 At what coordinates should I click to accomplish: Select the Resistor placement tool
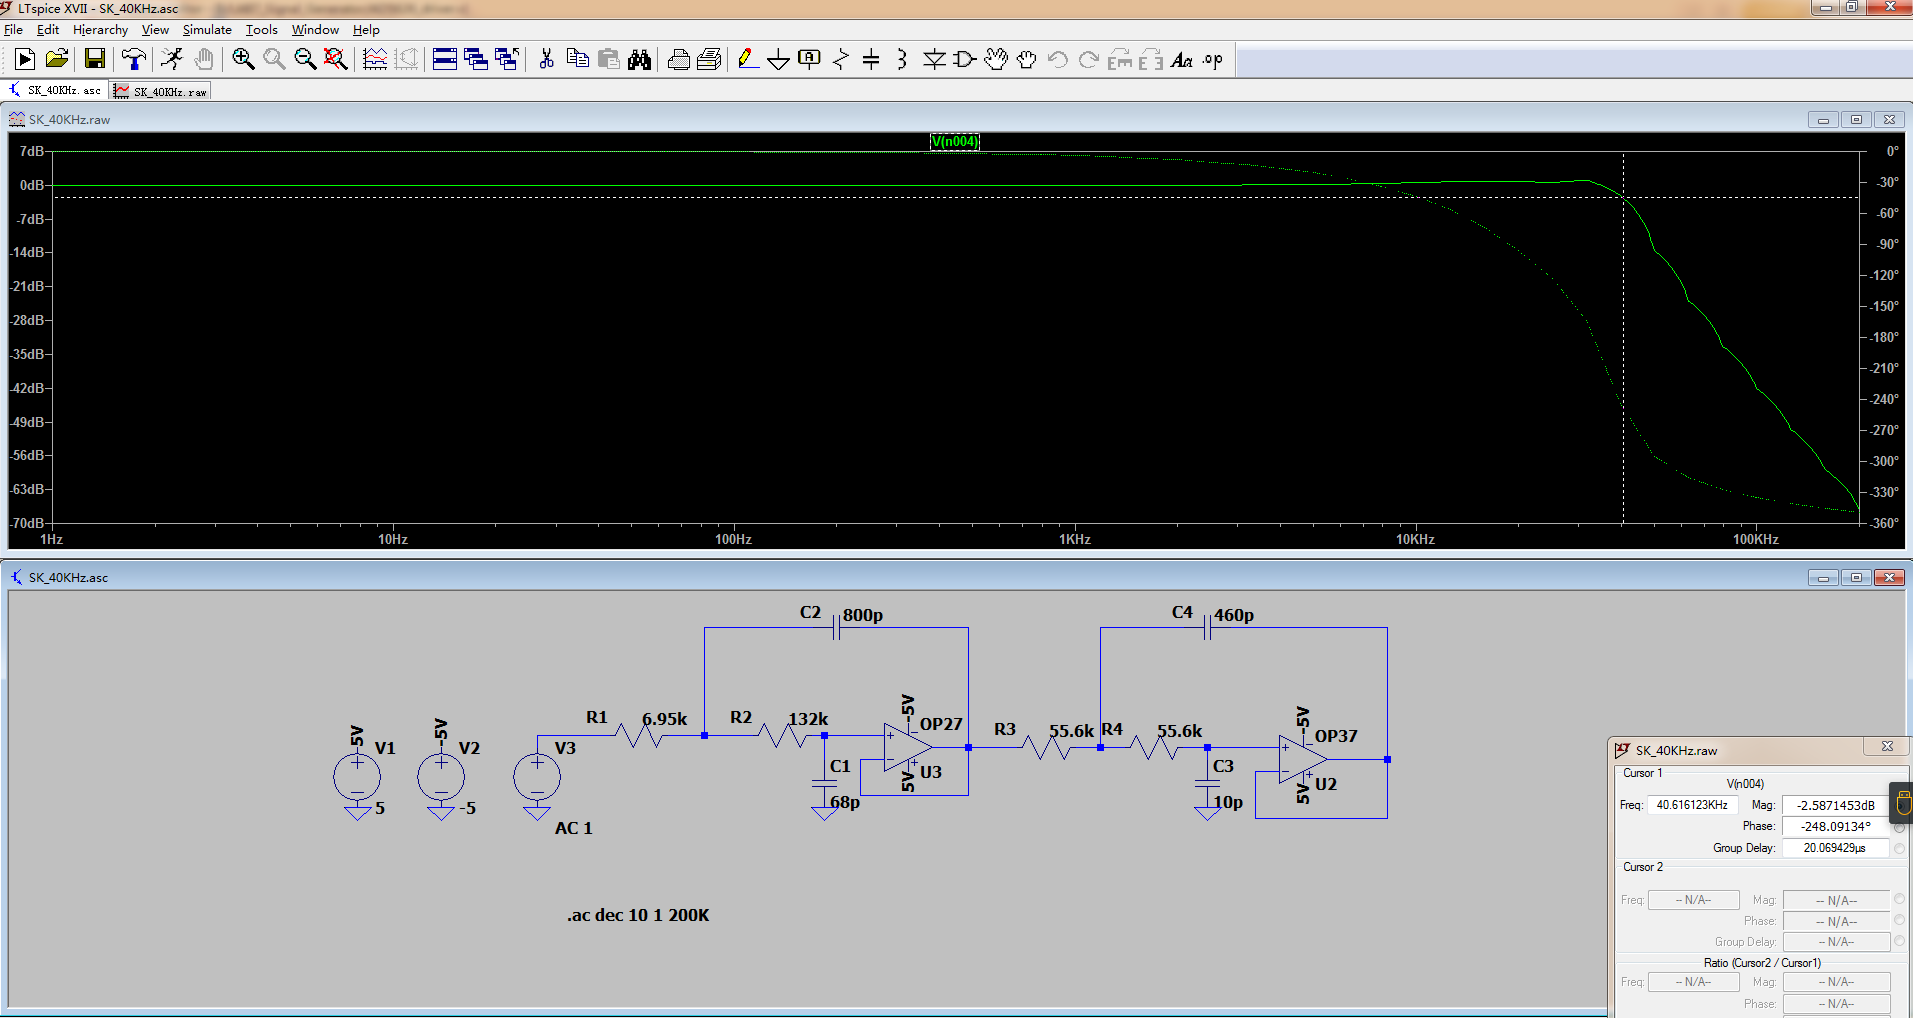tap(840, 60)
